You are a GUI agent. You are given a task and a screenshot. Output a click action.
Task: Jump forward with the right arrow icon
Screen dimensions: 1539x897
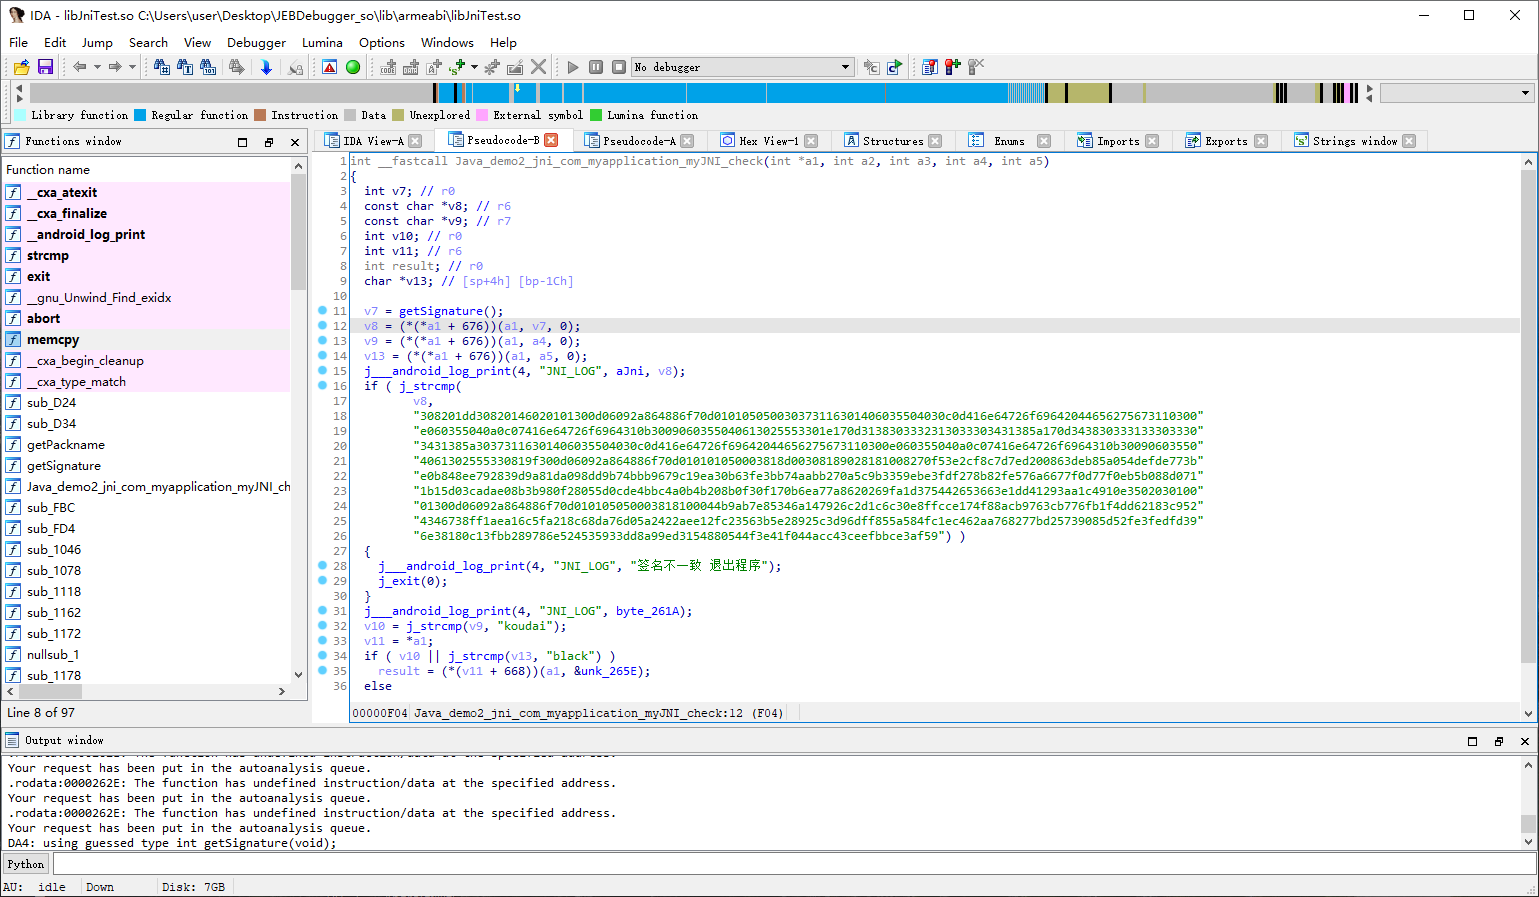116,67
